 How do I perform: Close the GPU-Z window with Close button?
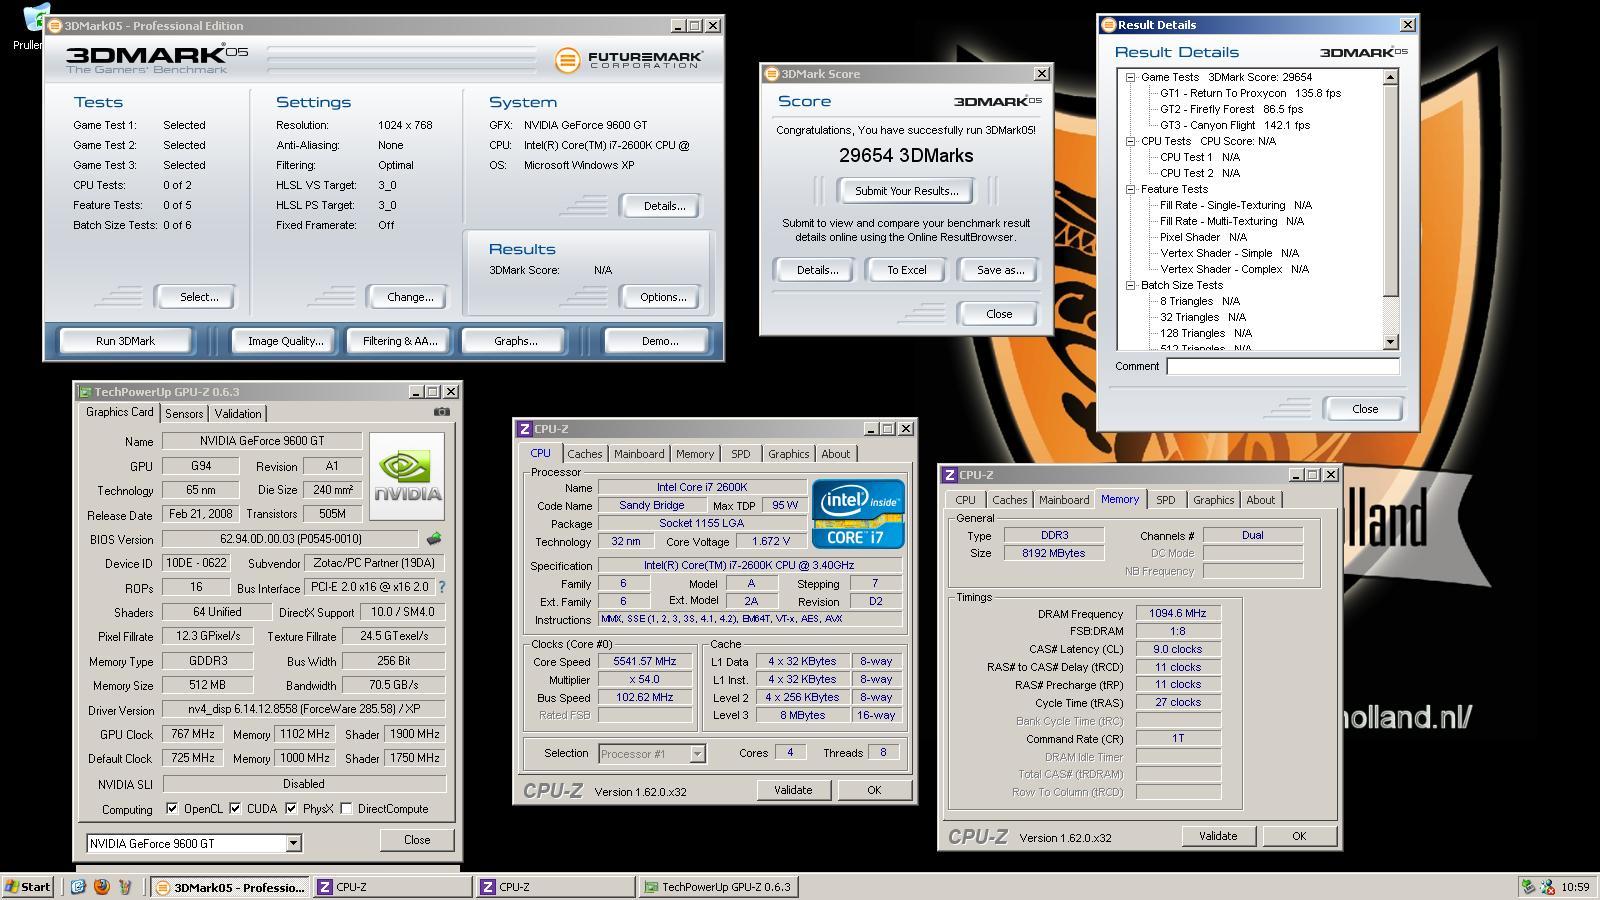tap(417, 840)
